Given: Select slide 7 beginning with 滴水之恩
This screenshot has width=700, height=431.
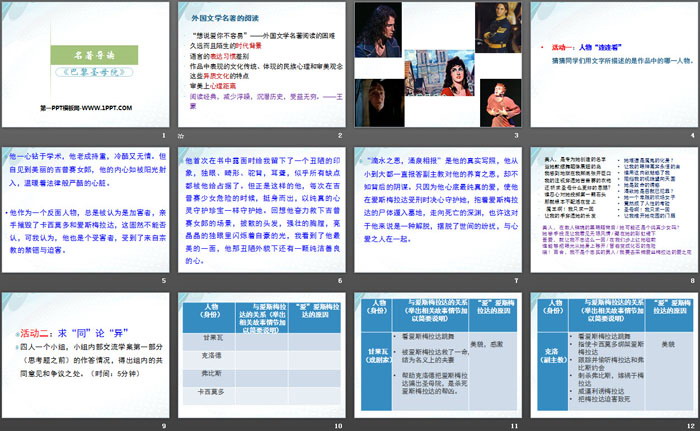Looking at the screenshot, I should tap(436, 209).
